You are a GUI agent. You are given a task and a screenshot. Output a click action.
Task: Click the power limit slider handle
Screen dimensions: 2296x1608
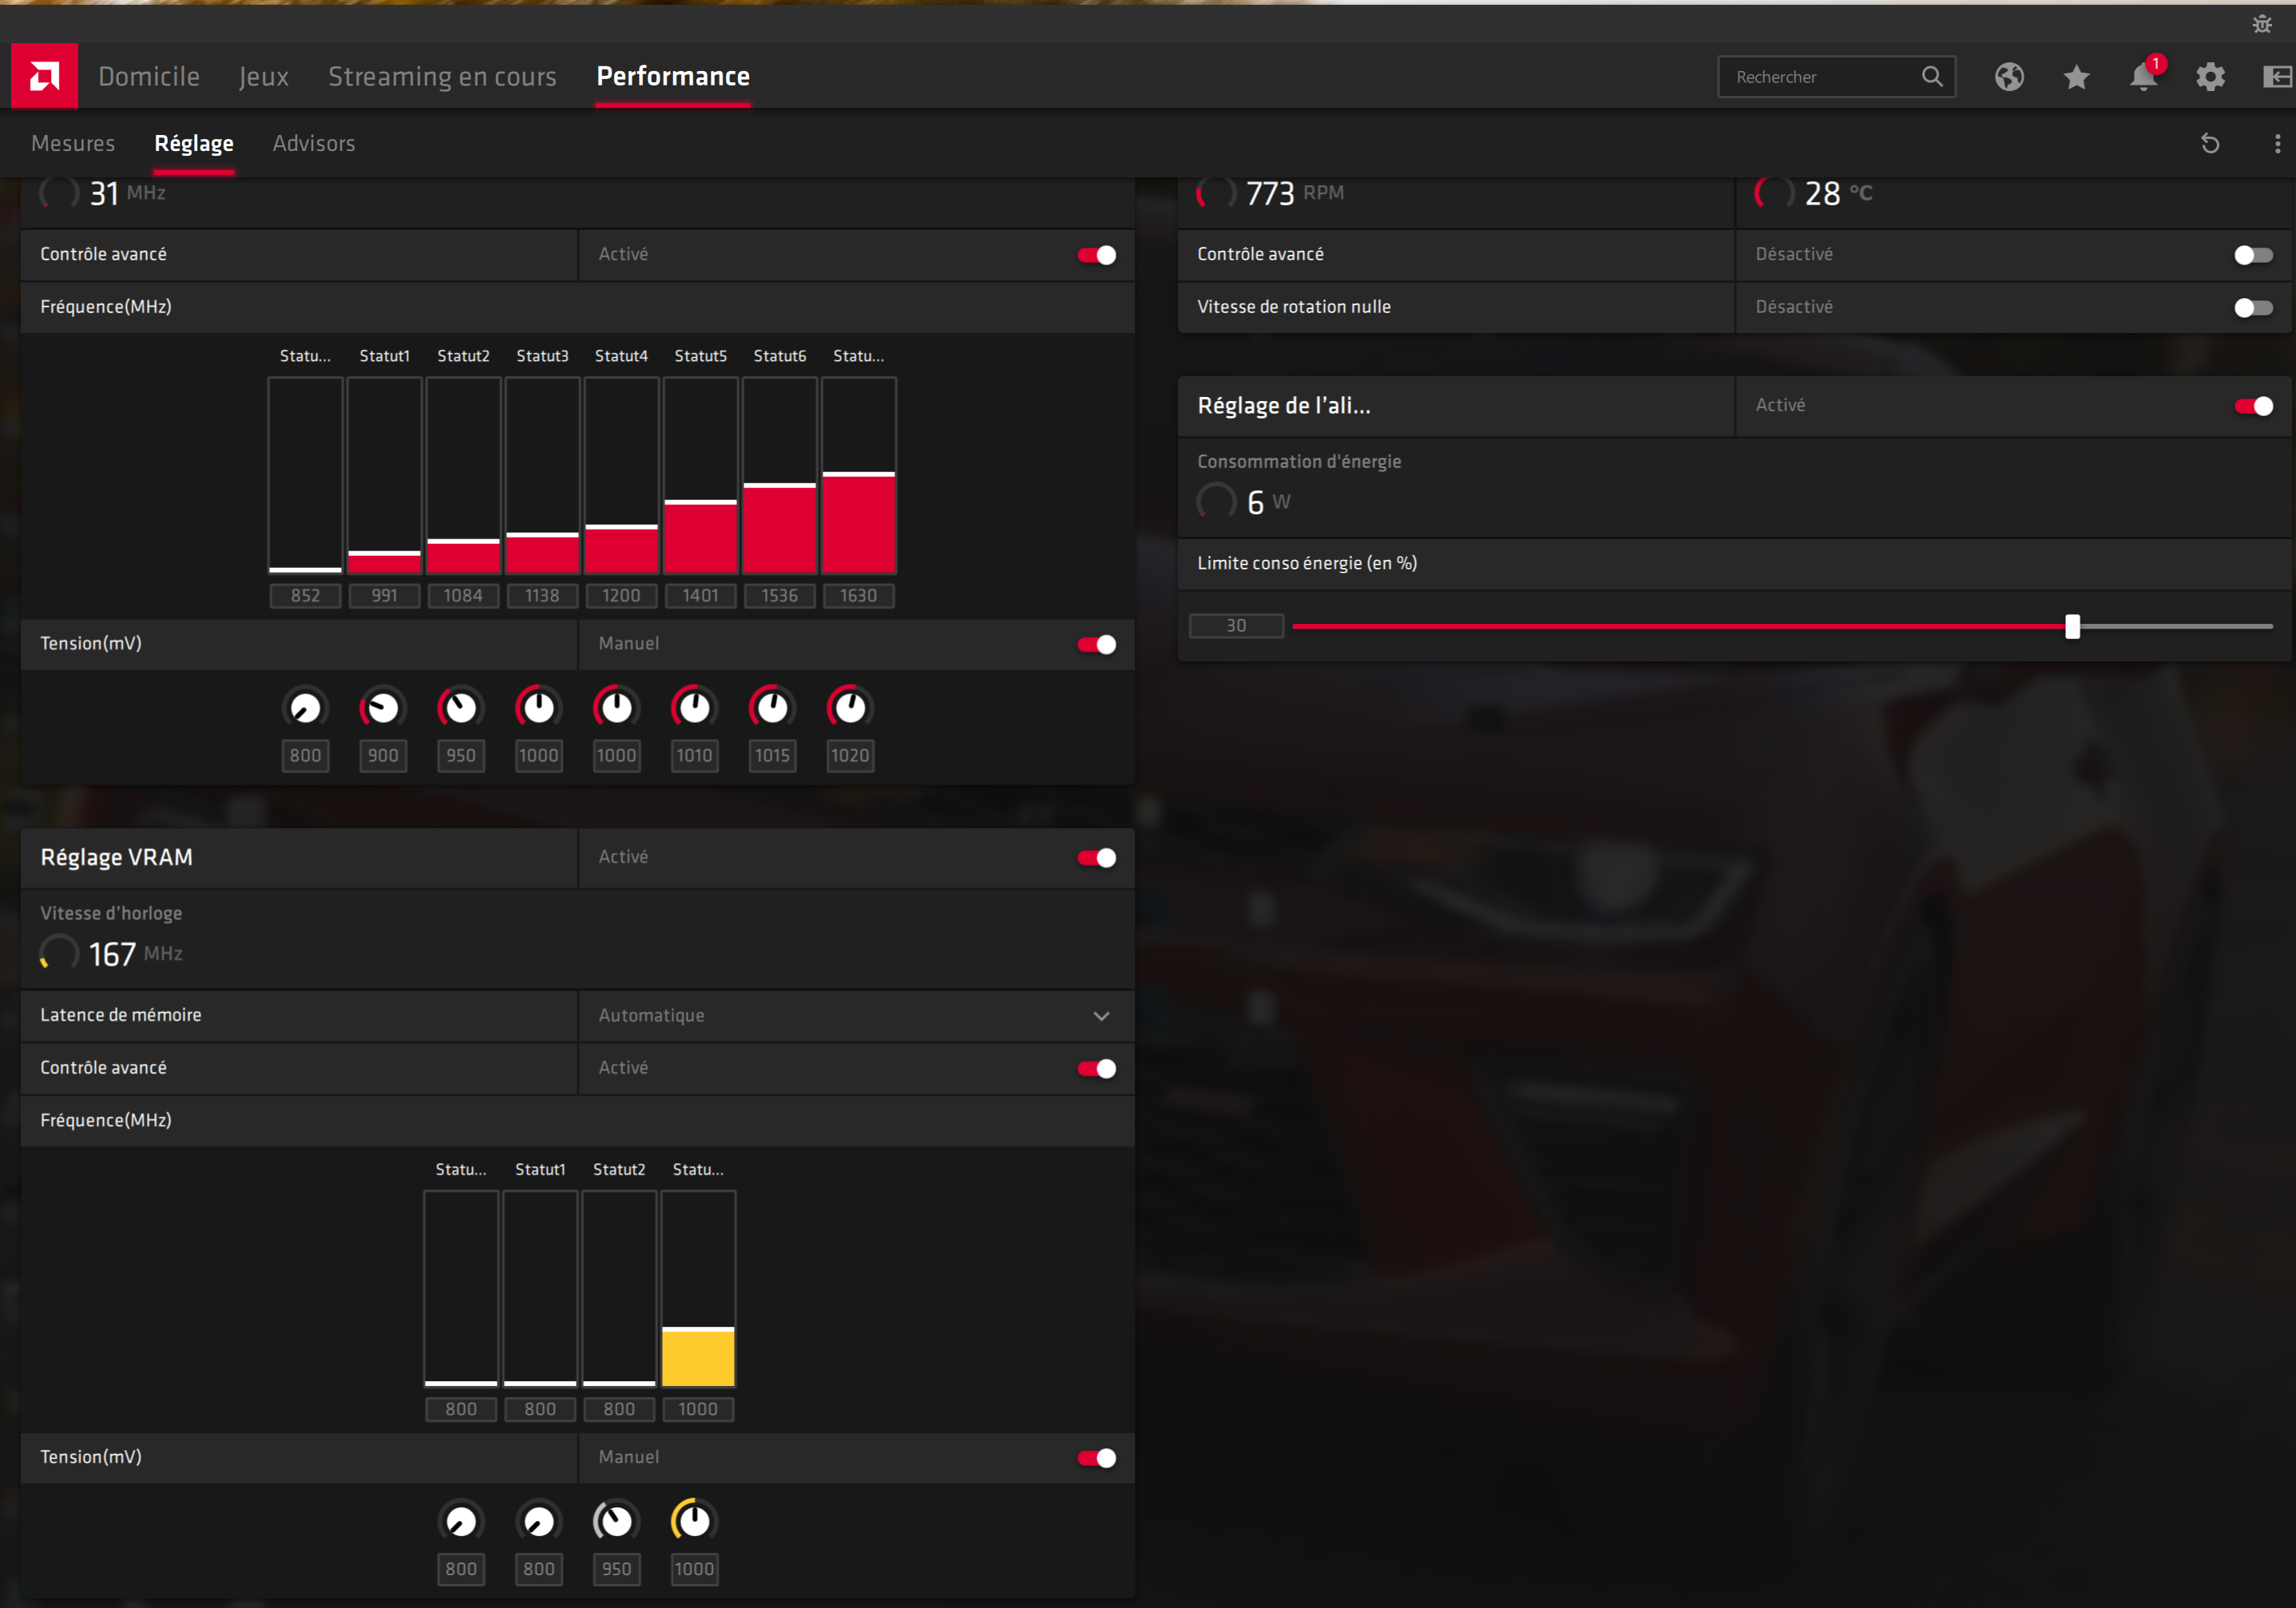[2072, 627]
